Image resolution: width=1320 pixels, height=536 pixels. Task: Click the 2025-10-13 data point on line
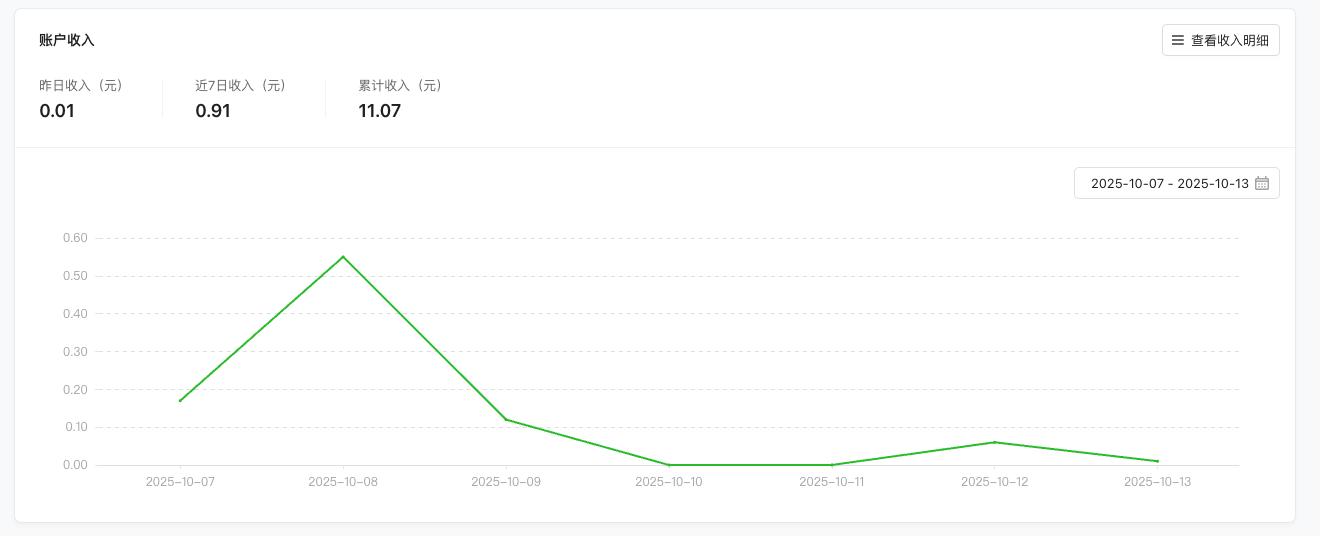point(1158,461)
